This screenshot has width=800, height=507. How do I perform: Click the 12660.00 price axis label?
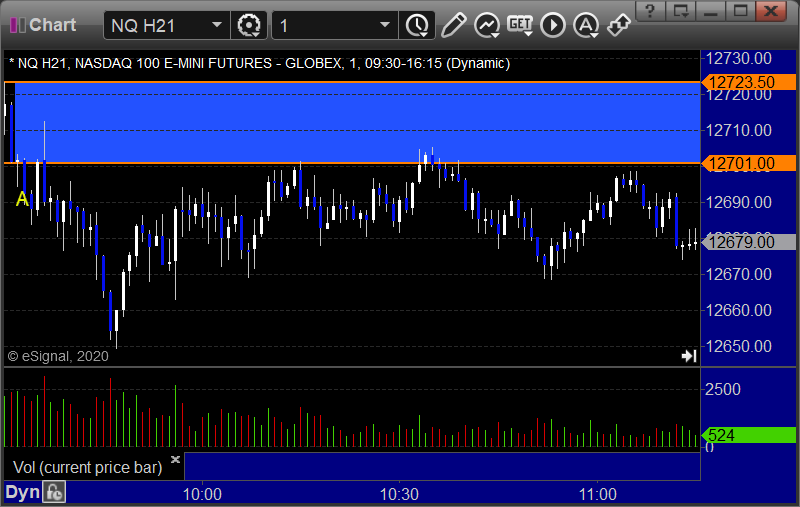[x=738, y=310]
